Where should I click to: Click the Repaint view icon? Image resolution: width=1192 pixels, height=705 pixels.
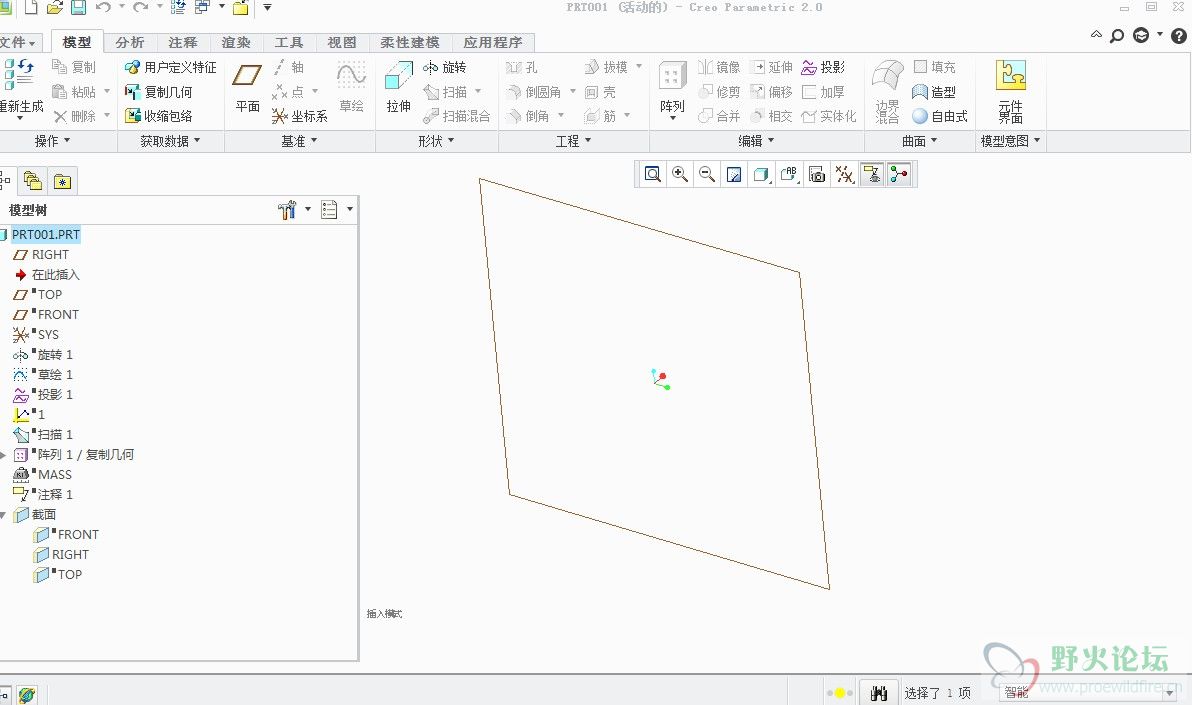(734, 174)
